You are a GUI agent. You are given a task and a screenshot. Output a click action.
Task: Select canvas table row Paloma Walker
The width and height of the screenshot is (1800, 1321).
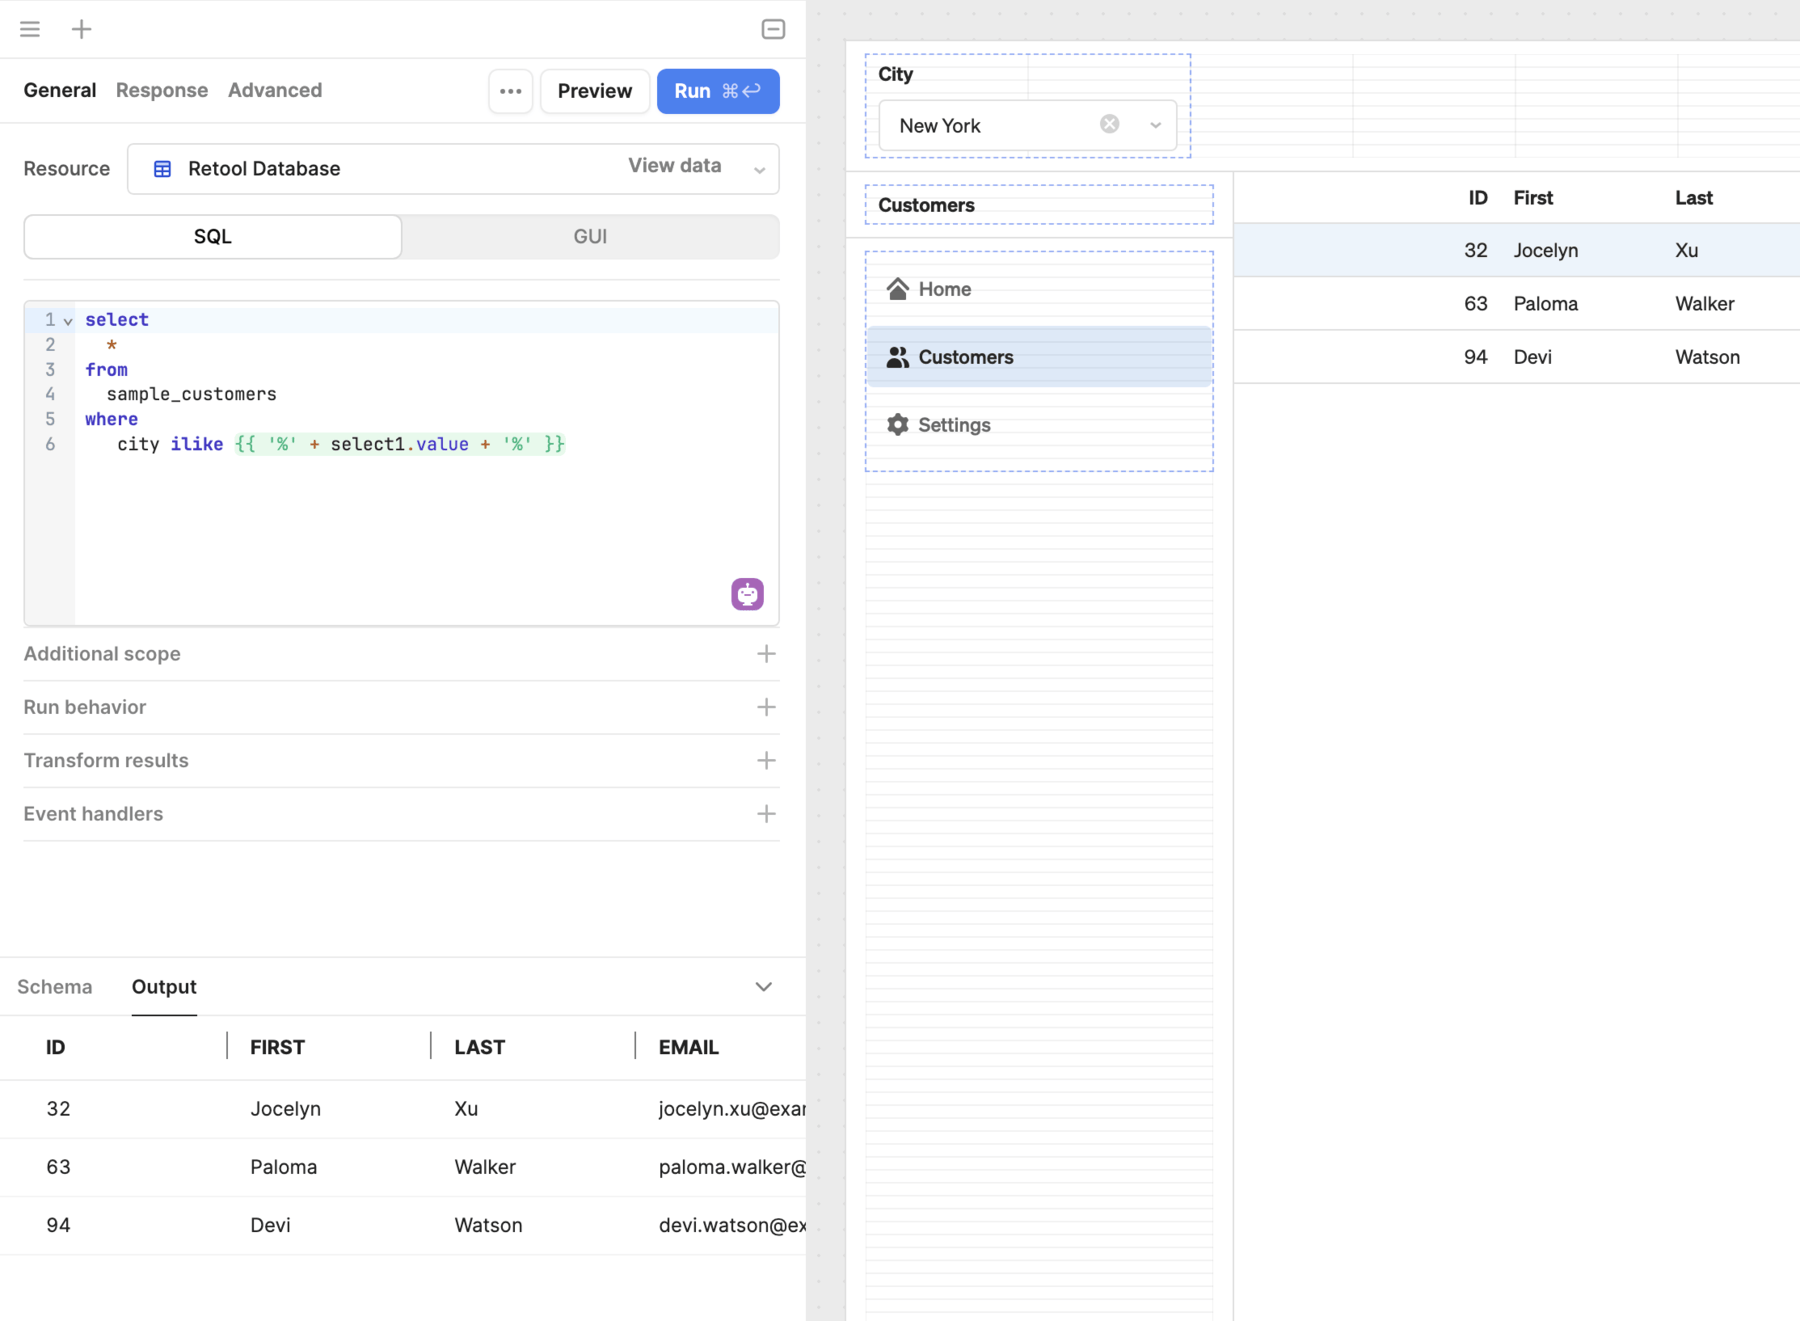1517,304
